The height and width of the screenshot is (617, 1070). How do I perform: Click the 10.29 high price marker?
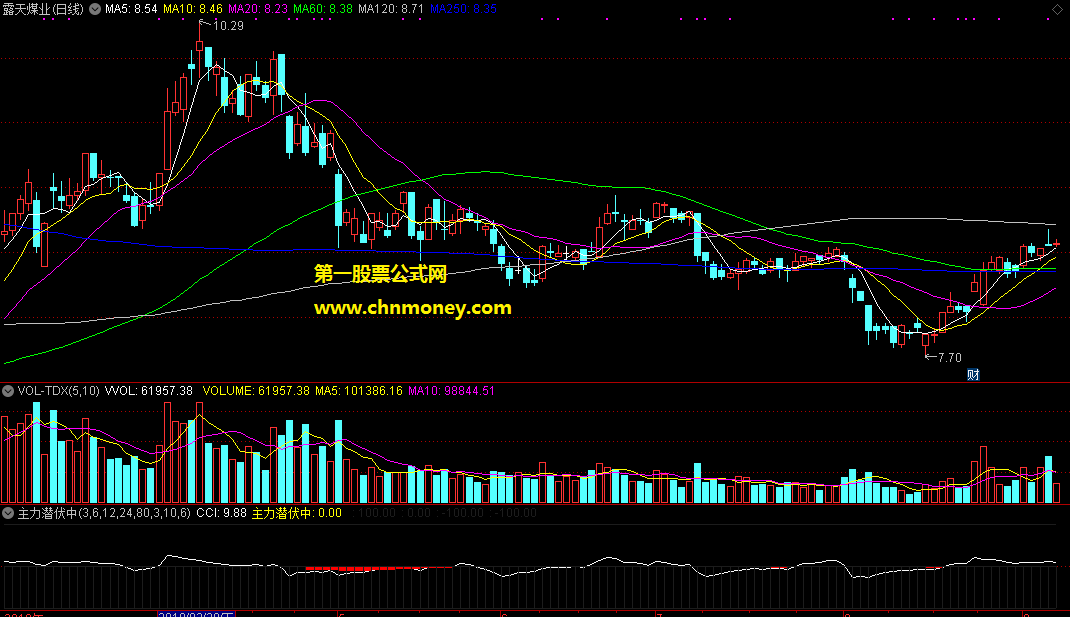click(x=228, y=26)
